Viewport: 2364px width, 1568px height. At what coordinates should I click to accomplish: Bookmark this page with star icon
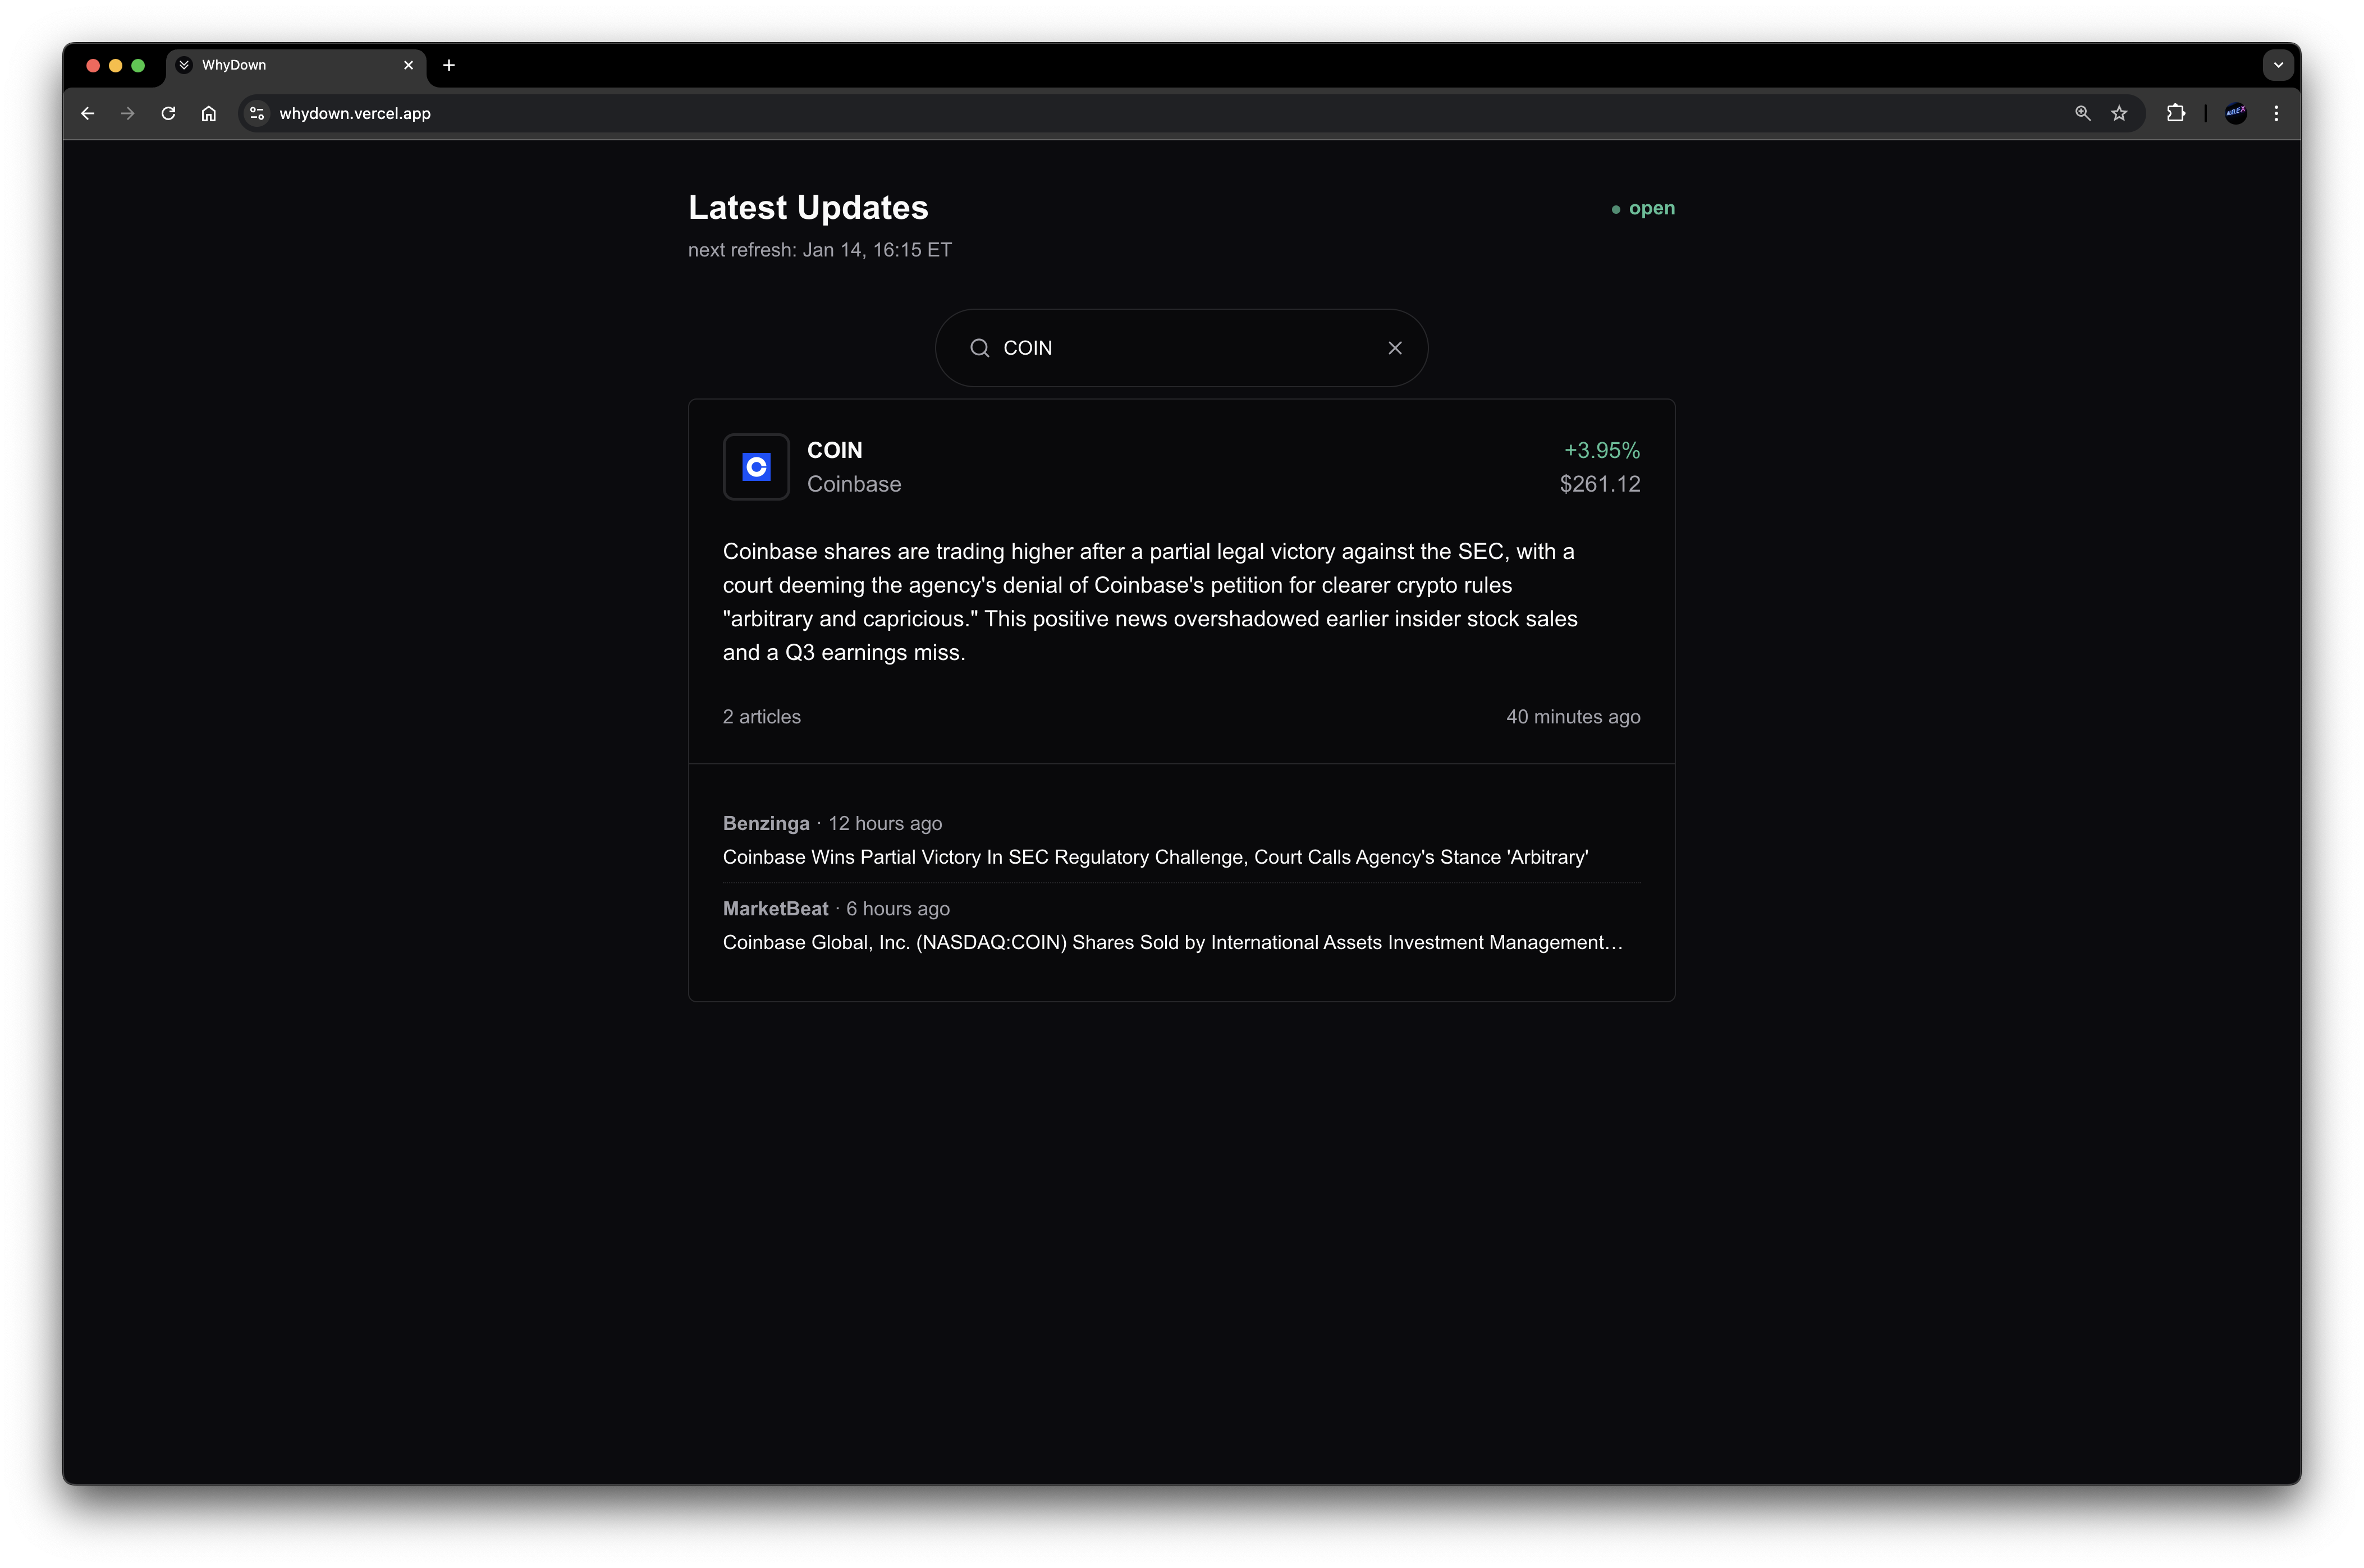(2119, 114)
